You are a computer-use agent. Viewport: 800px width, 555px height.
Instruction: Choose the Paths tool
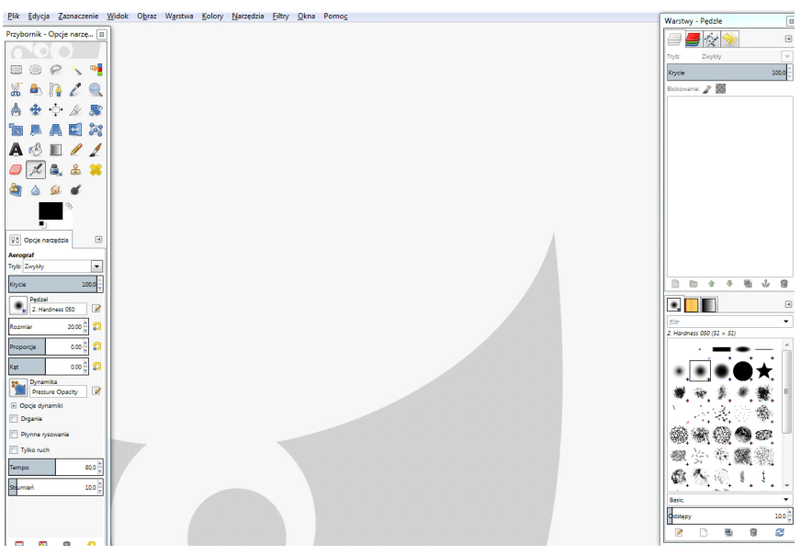click(x=56, y=90)
